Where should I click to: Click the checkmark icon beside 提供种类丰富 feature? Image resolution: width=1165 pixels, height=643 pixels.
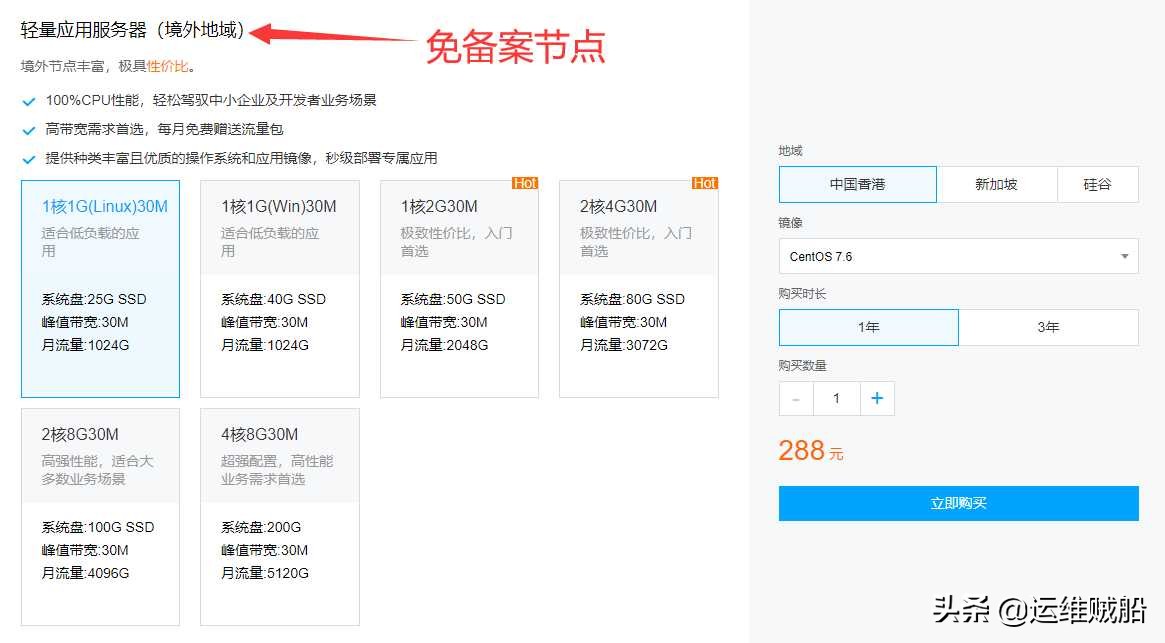[27, 157]
